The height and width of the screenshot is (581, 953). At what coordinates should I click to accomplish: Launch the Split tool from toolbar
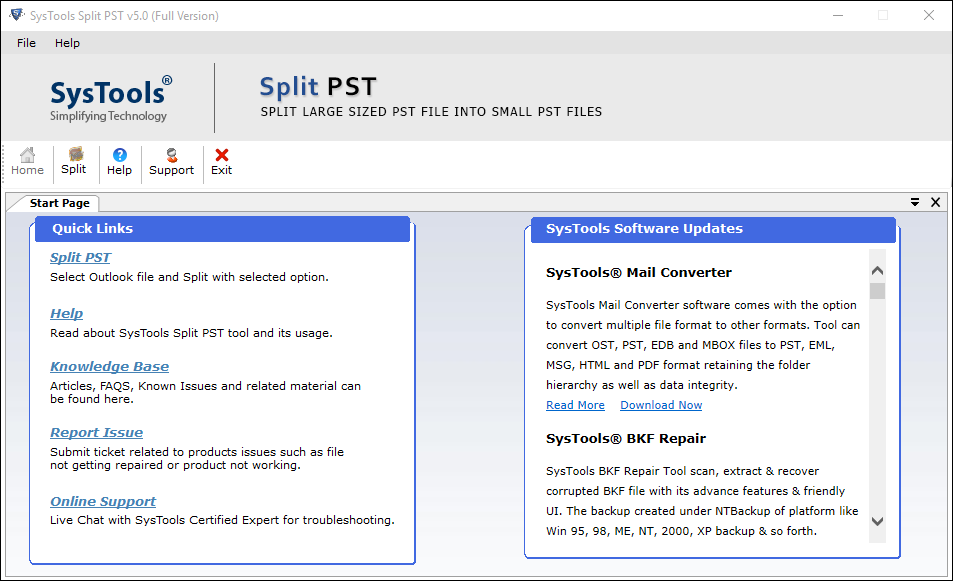click(x=74, y=162)
